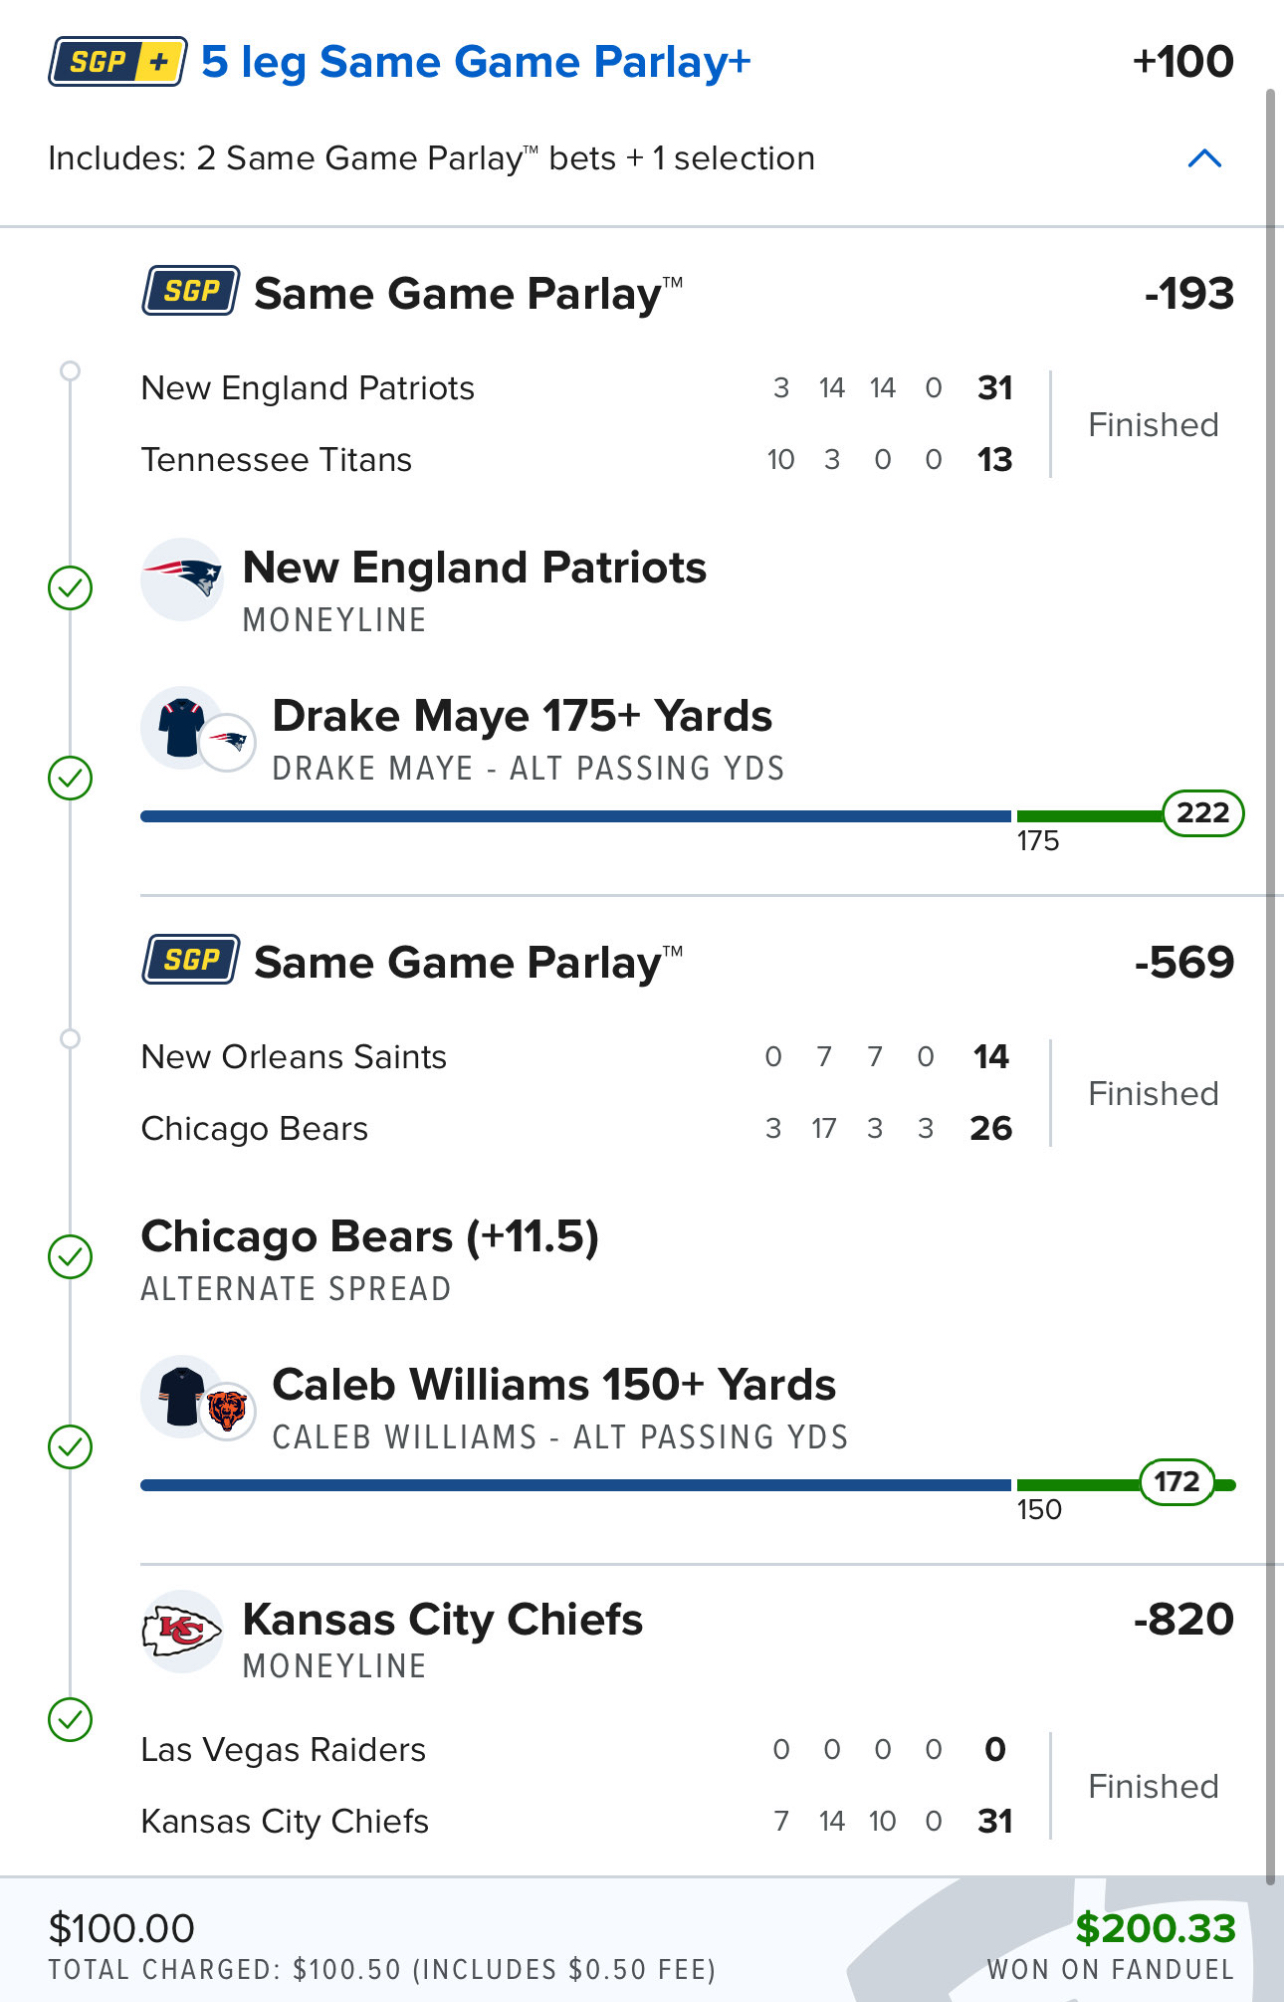Collapse the parlay details with the blue chevron
Viewport: 1284px width, 2002px height.
pyautogui.click(x=1204, y=159)
